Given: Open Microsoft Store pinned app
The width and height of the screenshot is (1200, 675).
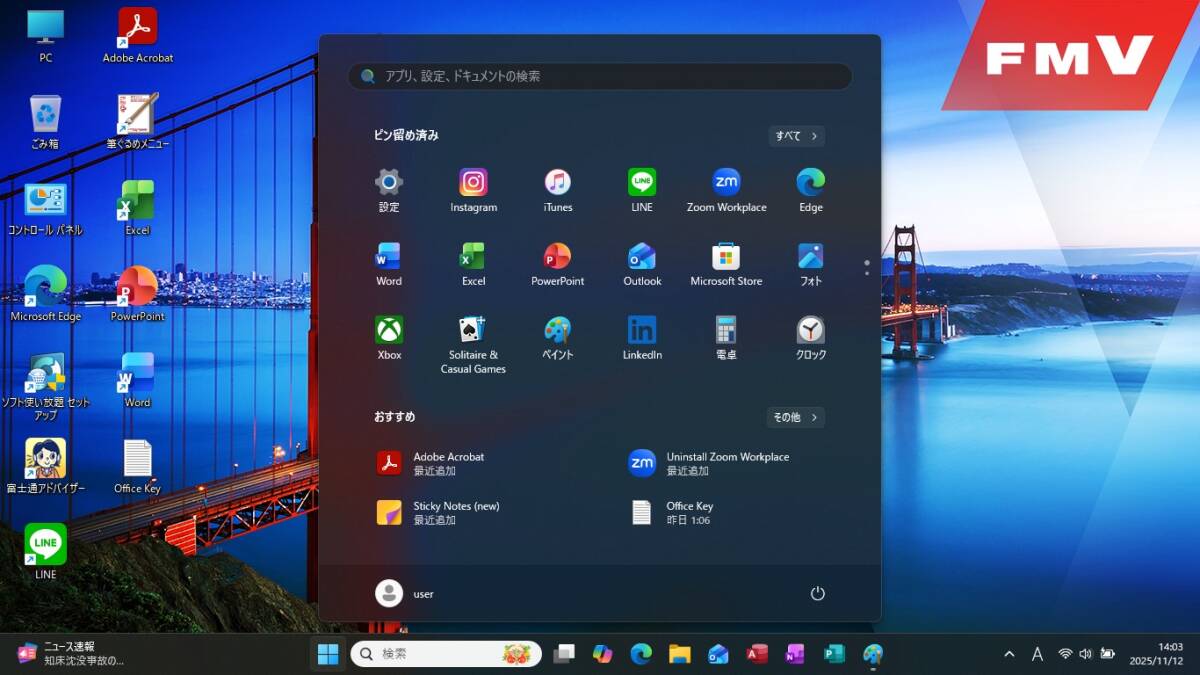Looking at the screenshot, I should [726, 264].
